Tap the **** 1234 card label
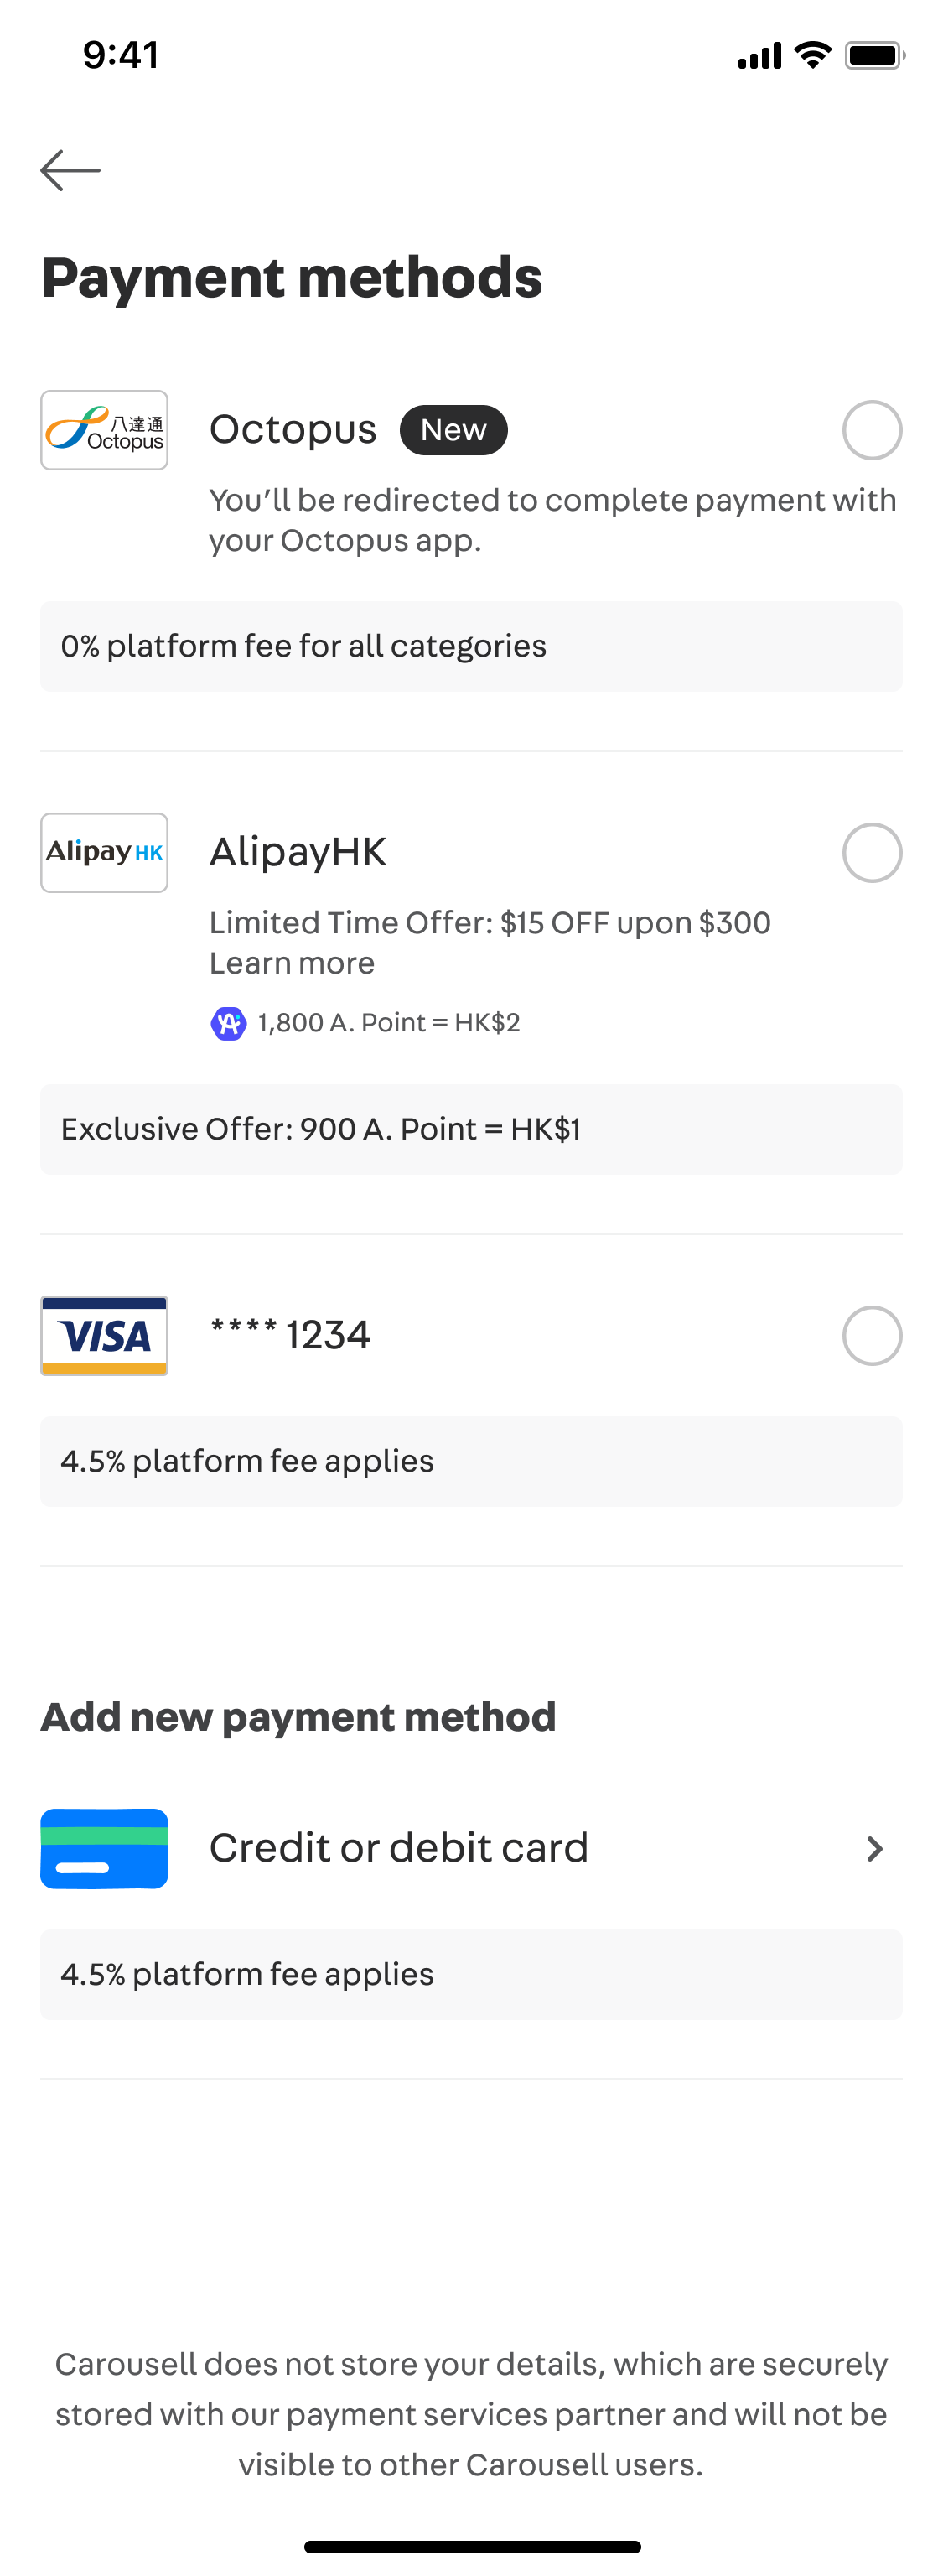This screenshot has height=2576, width=943. tap(290, 1335)
